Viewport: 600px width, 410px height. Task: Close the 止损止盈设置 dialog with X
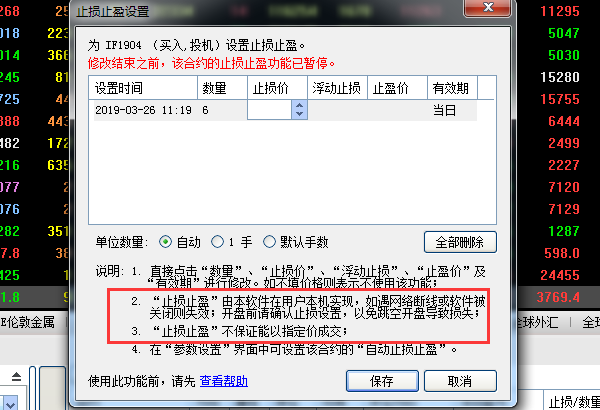tap(488, 7)
